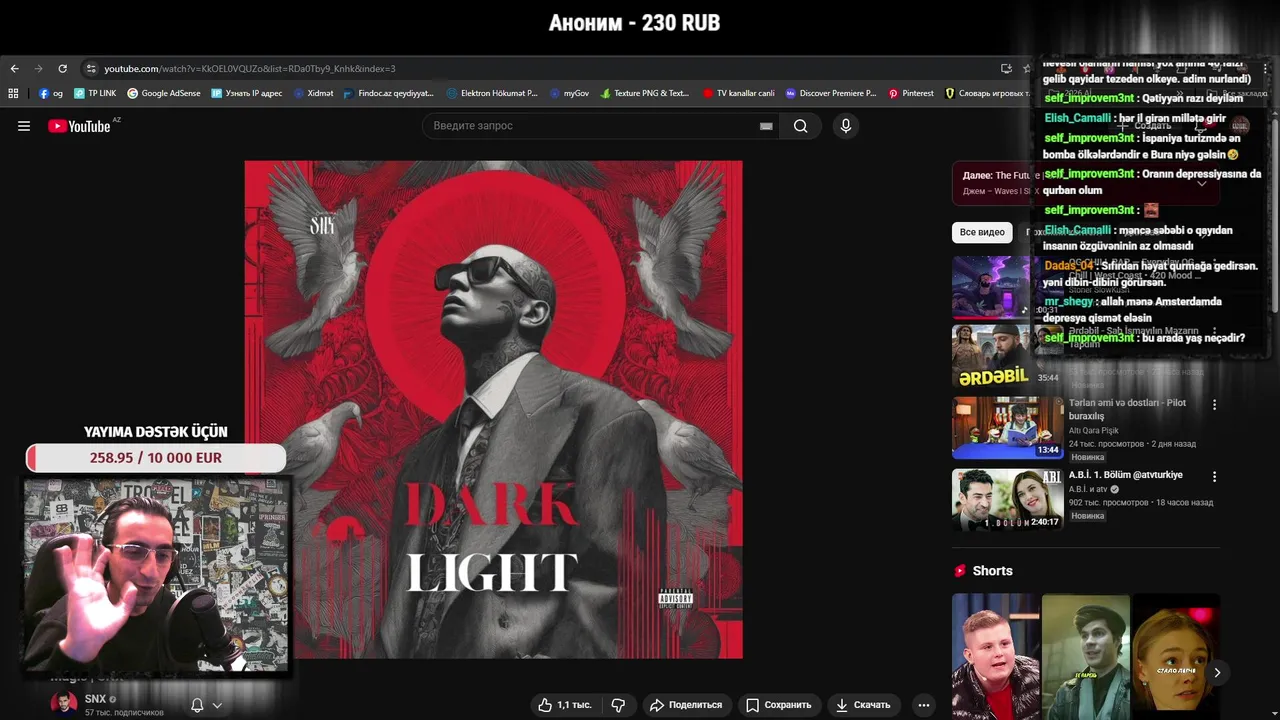This screenshot has height=720, width=1280.
Task: Go back using the browser back arrow
Action: coord(14,69)
